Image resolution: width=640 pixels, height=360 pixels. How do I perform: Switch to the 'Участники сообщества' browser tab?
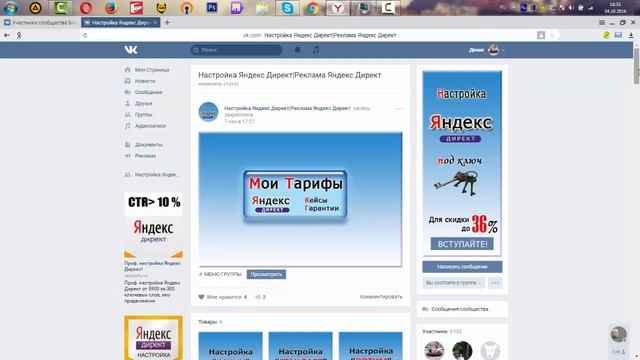pos(40,22)
